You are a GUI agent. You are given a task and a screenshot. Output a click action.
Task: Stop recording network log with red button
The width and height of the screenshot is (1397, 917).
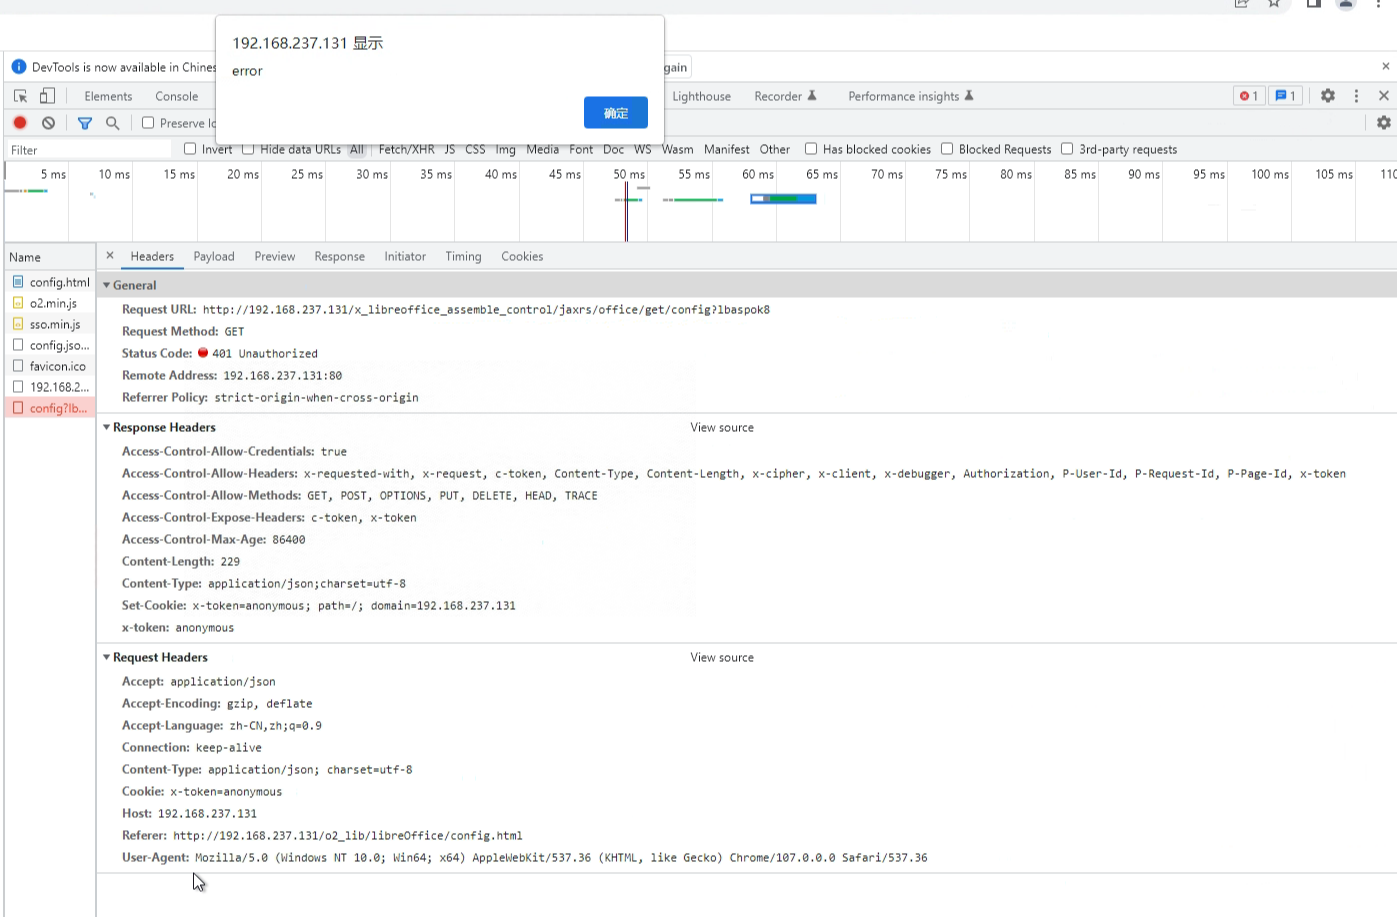20,123
